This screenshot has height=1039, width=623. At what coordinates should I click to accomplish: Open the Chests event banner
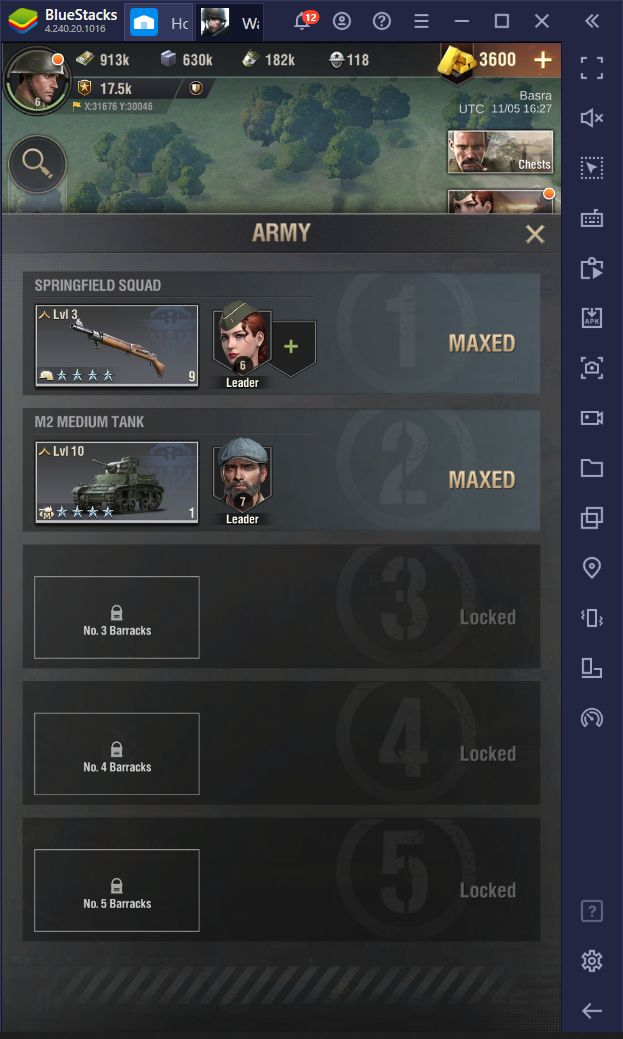pos(500,152)
